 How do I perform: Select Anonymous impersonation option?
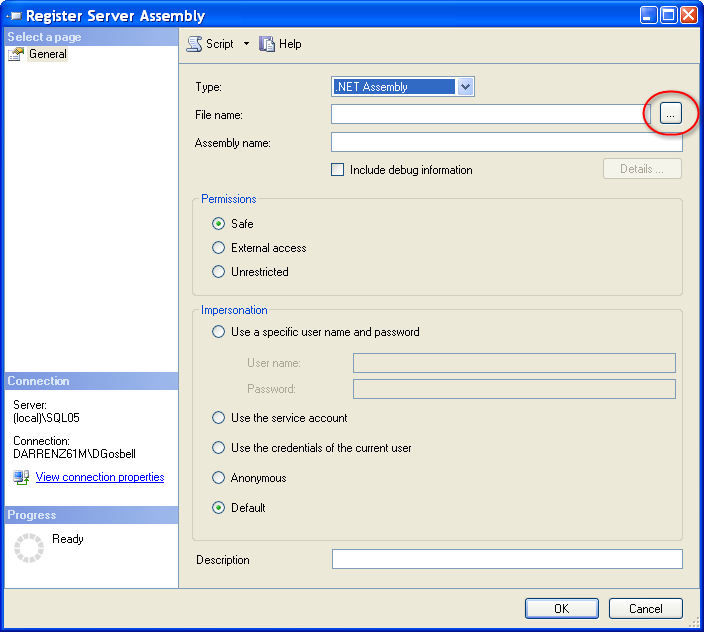coord(219,478)
